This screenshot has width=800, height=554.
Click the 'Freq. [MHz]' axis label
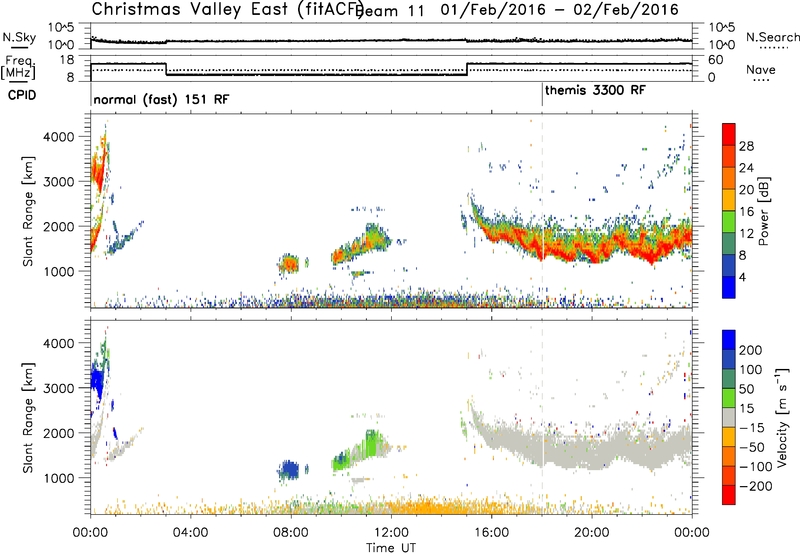tap(18, 67)
